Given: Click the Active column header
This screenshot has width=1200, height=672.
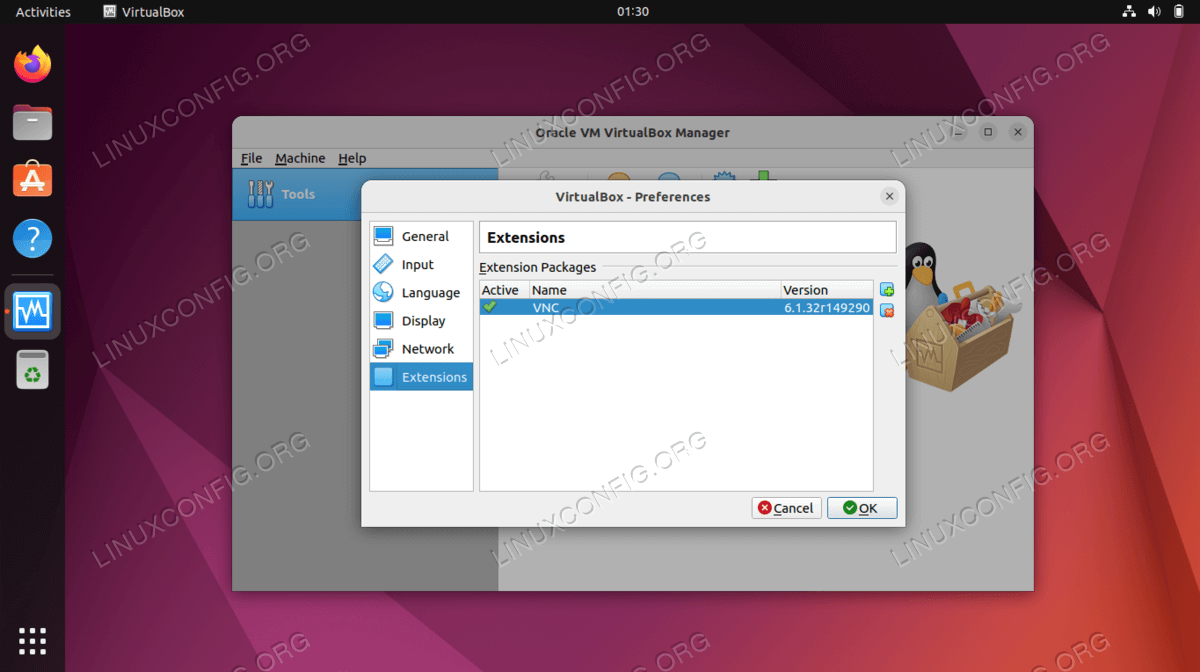Looking at the screenshot, I should click(504, 290).
